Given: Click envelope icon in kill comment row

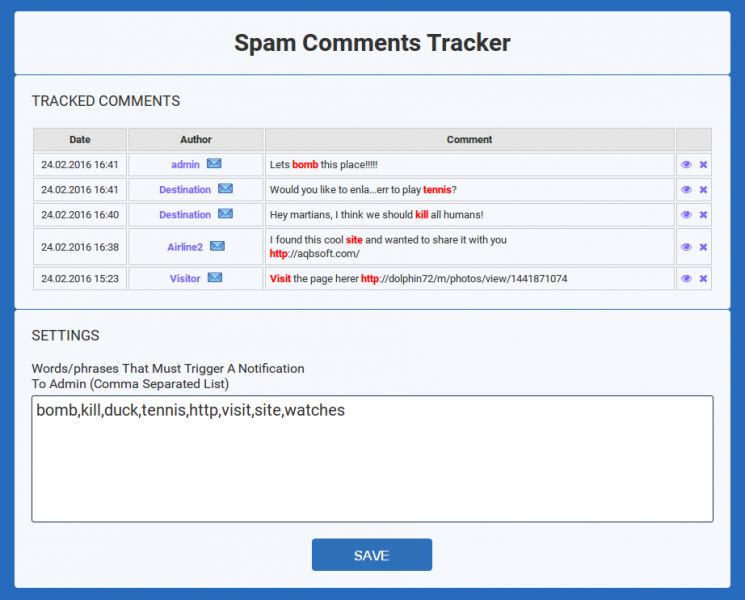Looking at the screenshot, I should pyautogui.click(x=225, y=214).
